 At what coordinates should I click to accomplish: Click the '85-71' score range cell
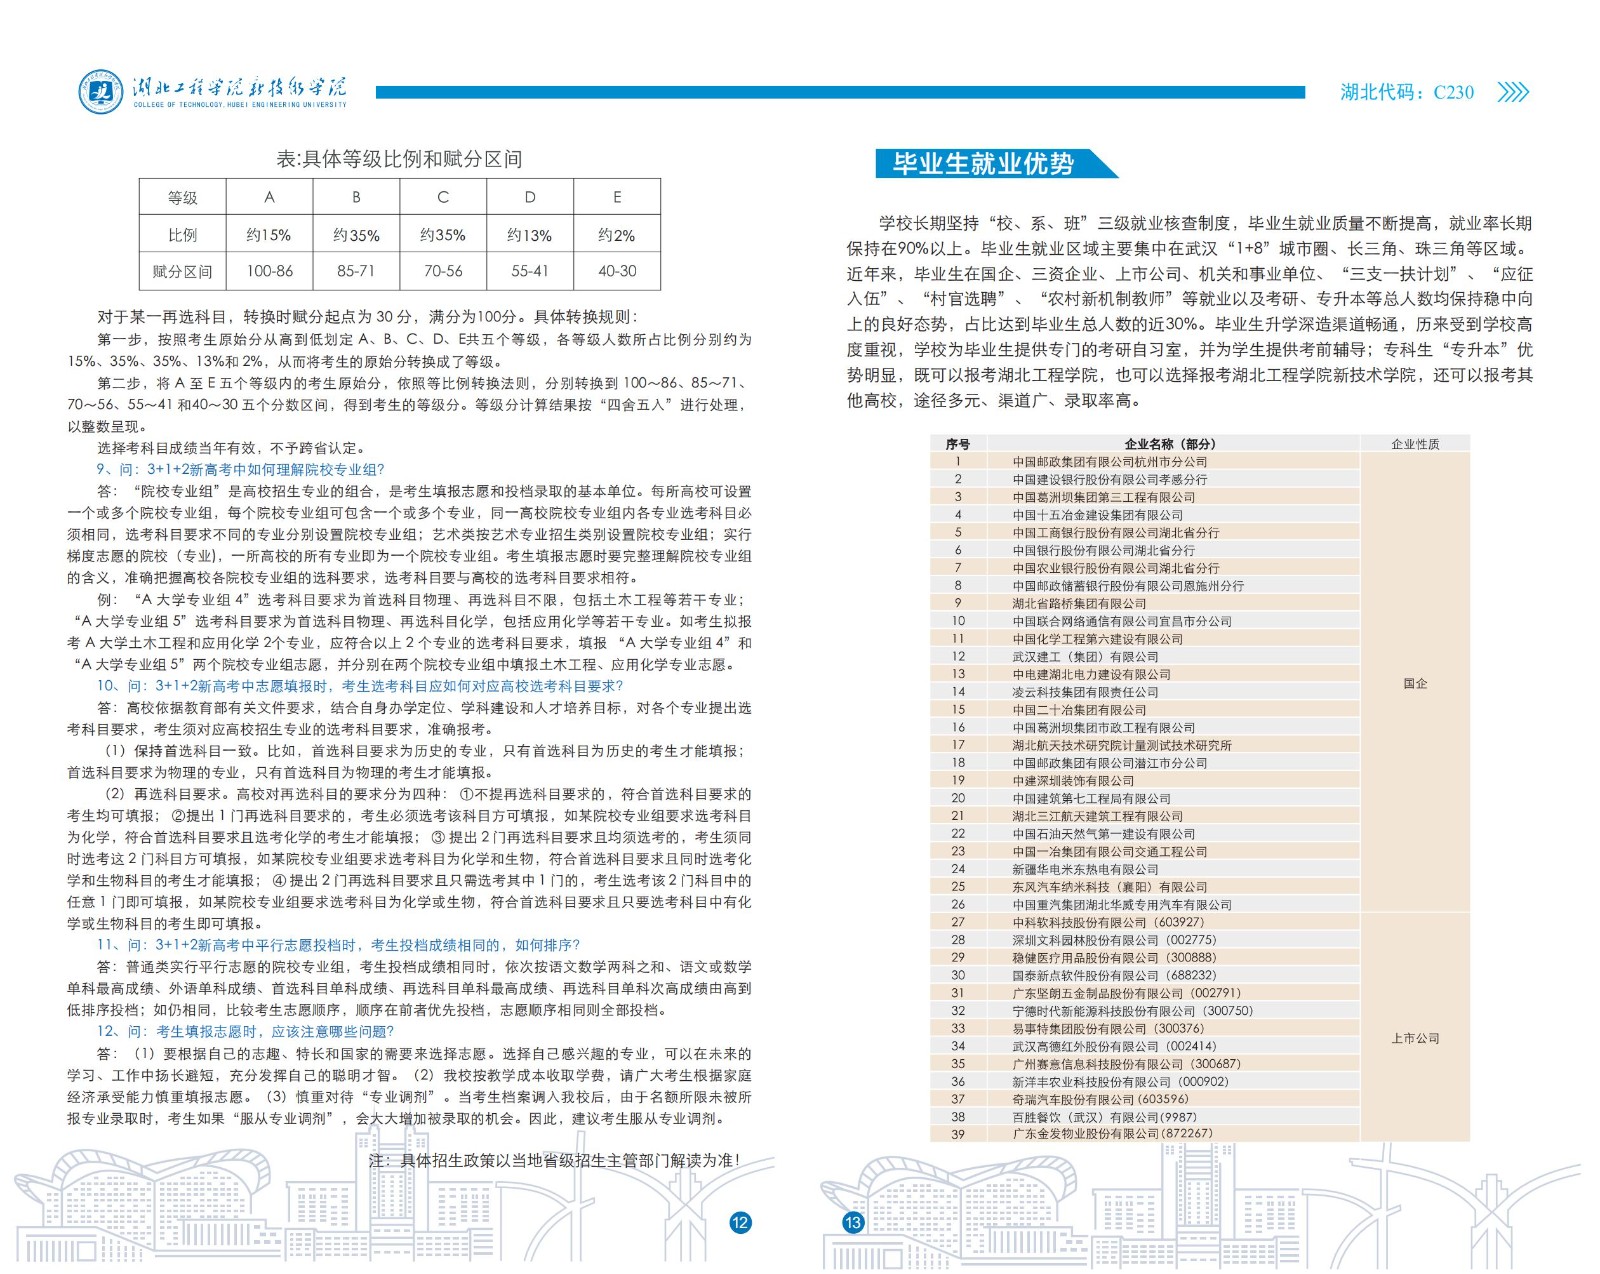[x=356, y=271]
